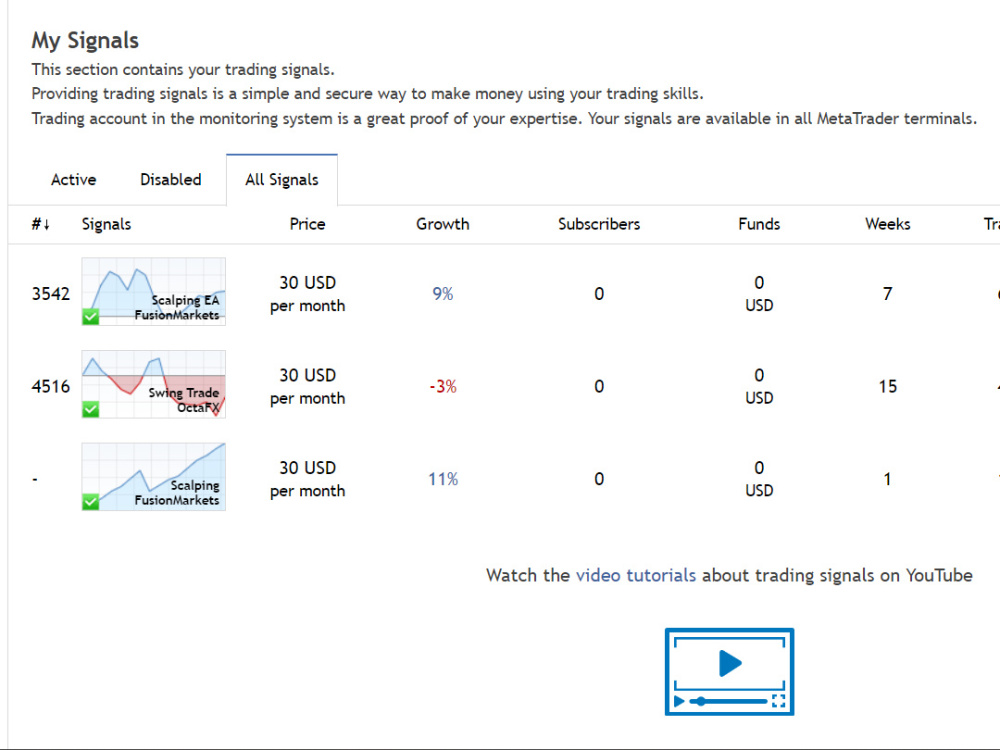Switch to the Disabled tab

pos(170,180)
